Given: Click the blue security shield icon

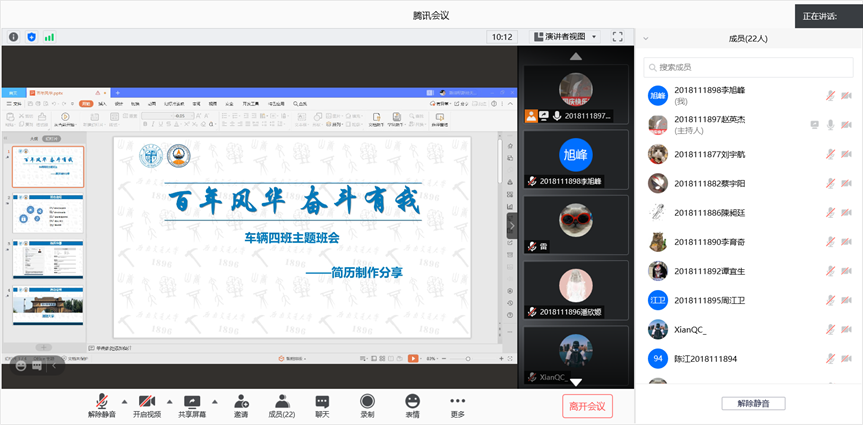Looking at the screenshot, I should point(31,37).
